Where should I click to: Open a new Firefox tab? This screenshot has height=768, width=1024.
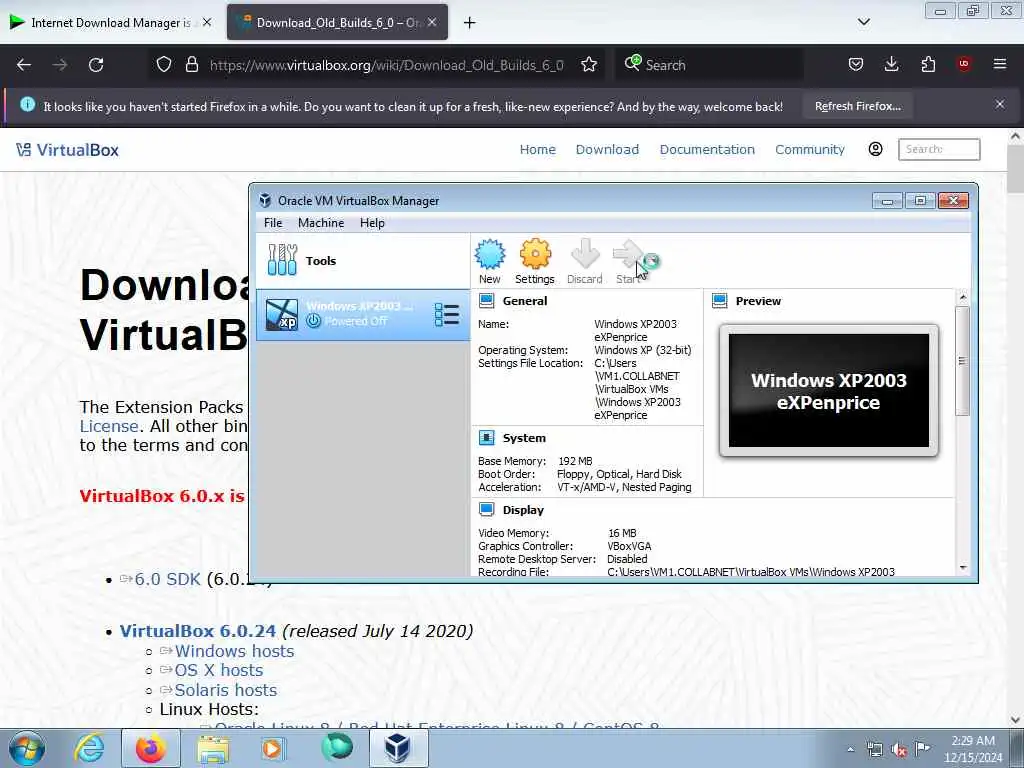(x=470, y=23)
